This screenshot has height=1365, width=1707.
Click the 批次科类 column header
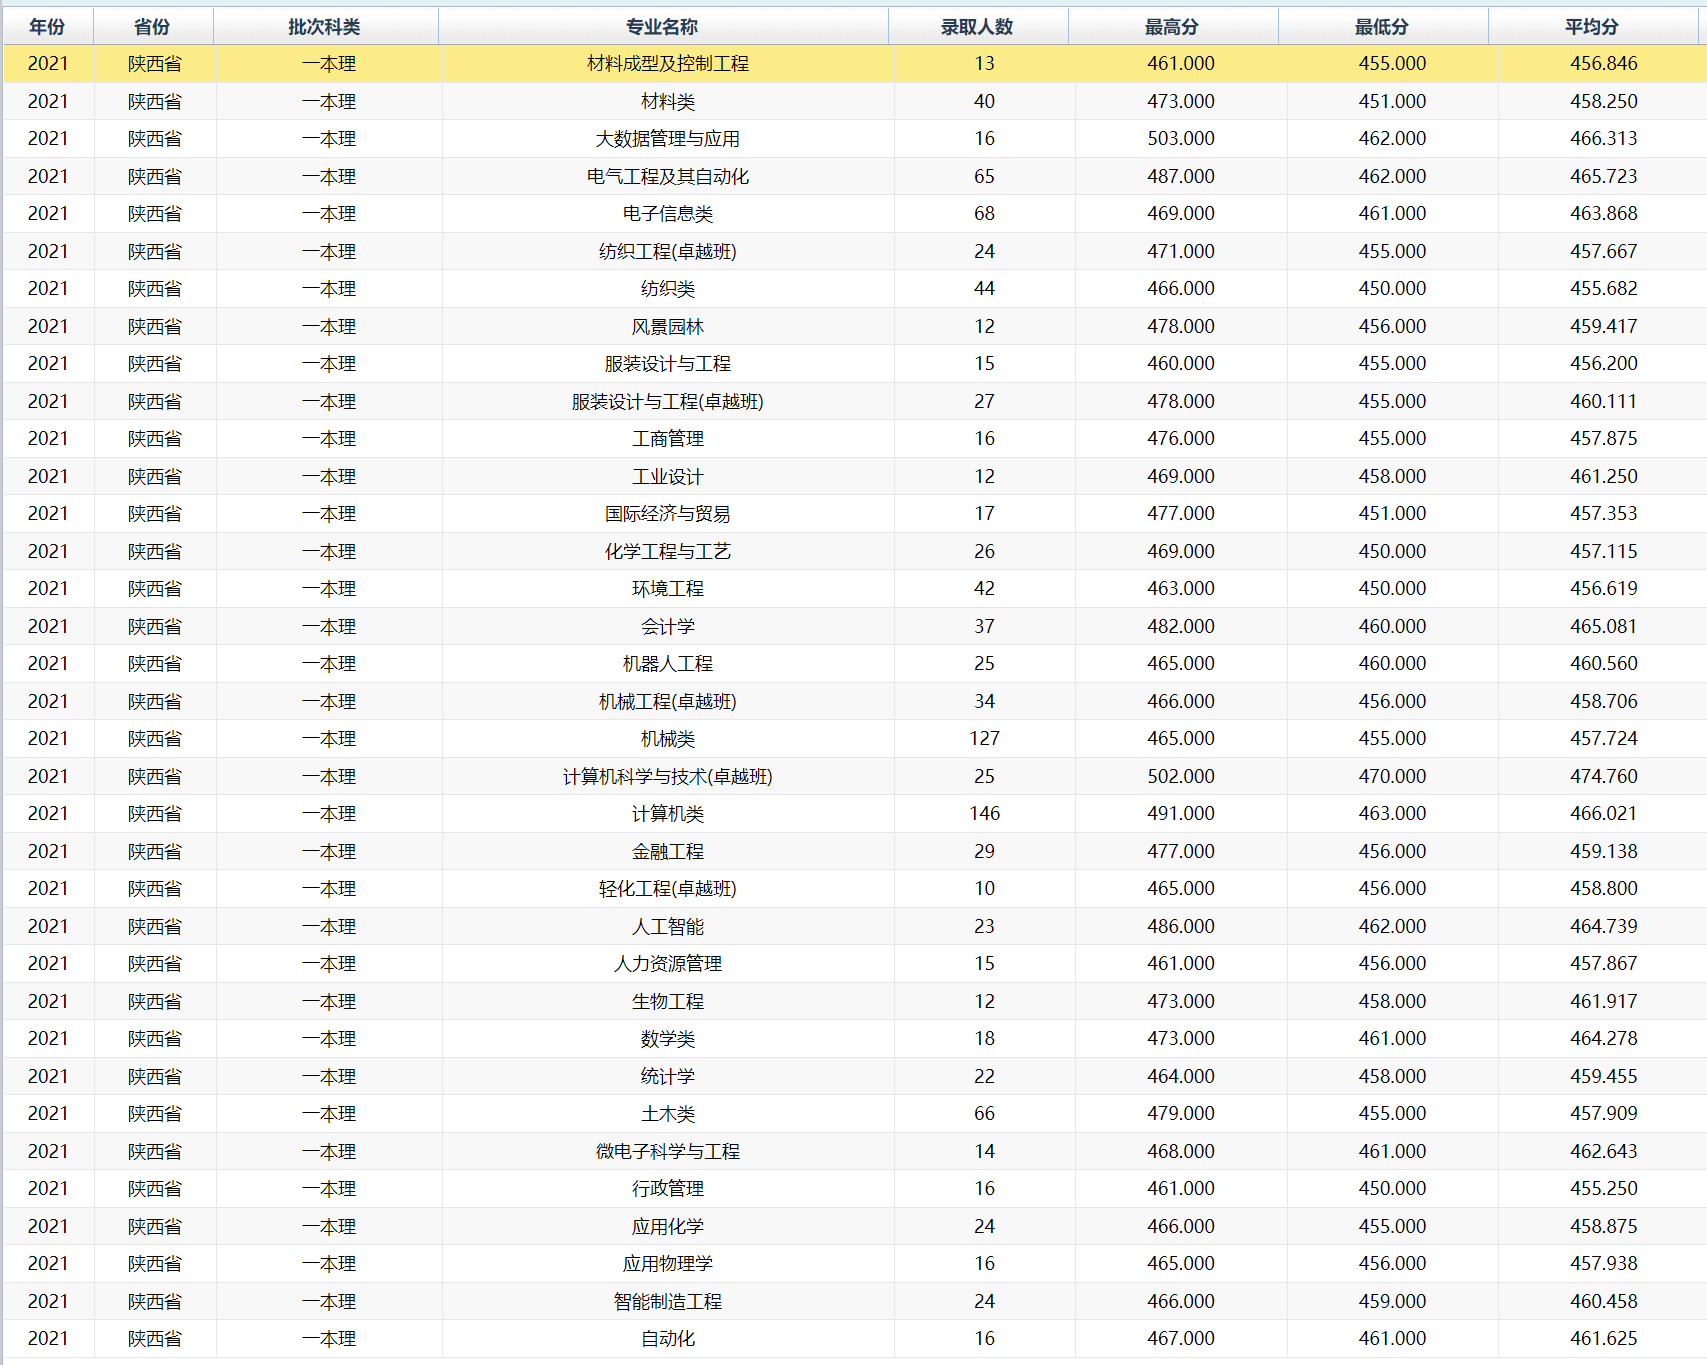[324, 27]
